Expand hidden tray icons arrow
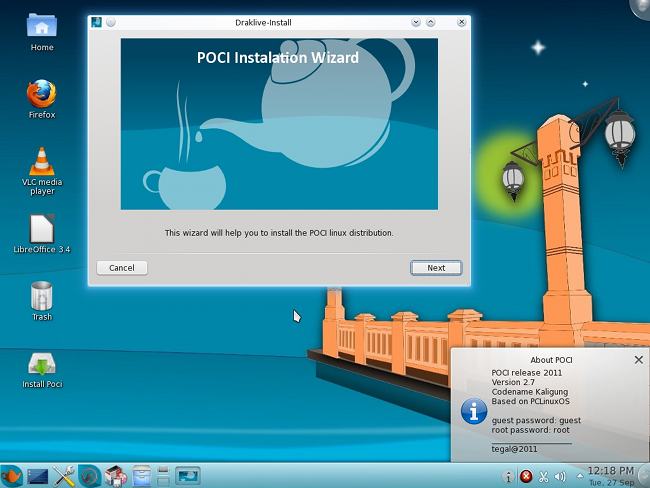This screenshot has width=650, height=488. (580, 476)
